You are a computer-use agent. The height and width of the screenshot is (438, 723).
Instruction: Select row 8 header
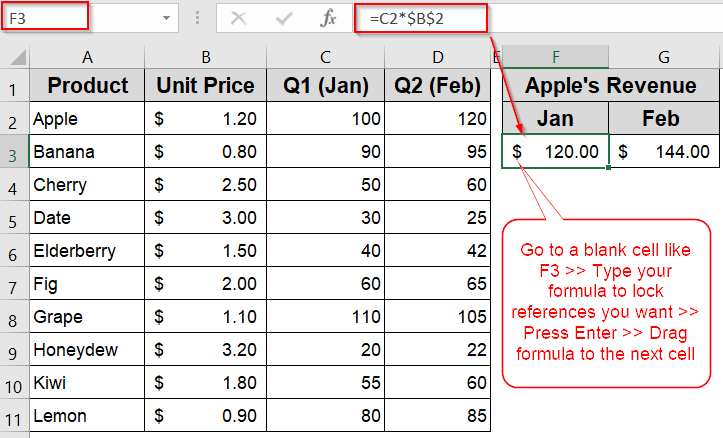coord(14,316)
